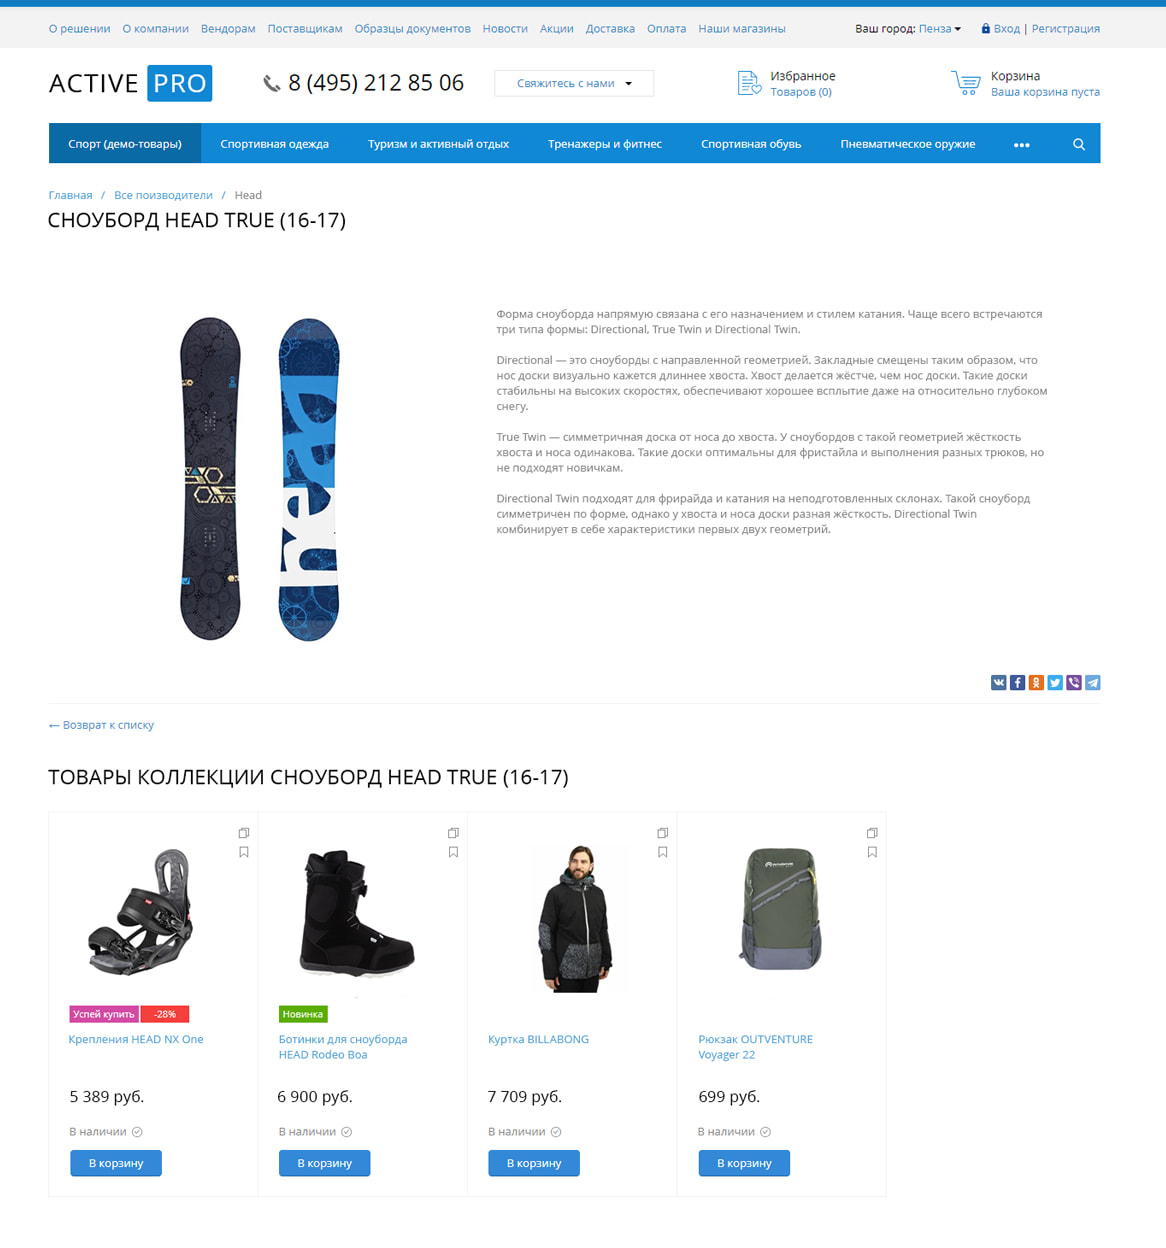Go back via Возврат к списку
The height and width of the screenshot is (1248, 1166).
pyautogui.click(x=101, y=725)
